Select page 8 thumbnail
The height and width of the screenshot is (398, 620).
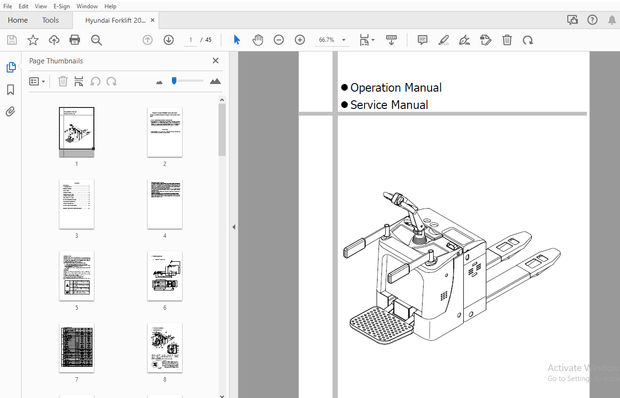coord(165,348)
